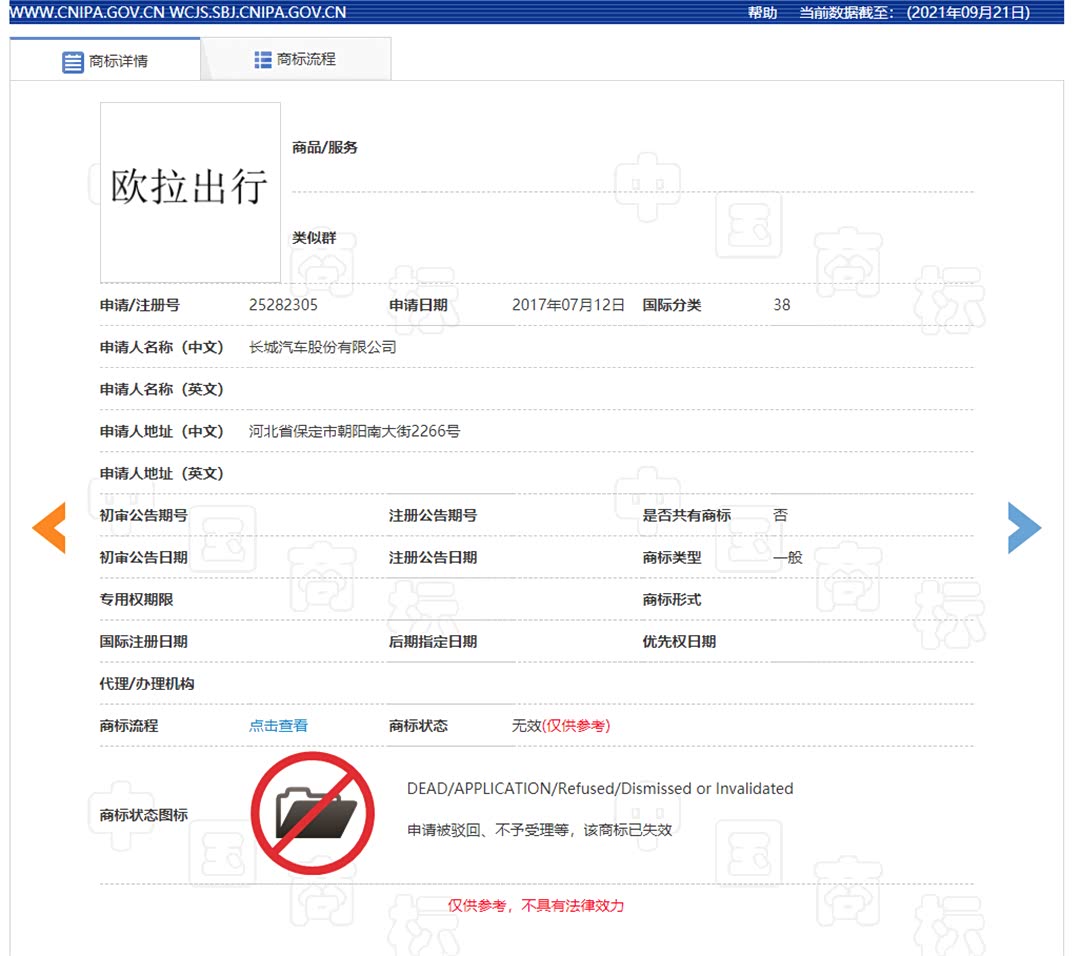Open the 点击查看 trademark process link

click(x=278, y=725)
